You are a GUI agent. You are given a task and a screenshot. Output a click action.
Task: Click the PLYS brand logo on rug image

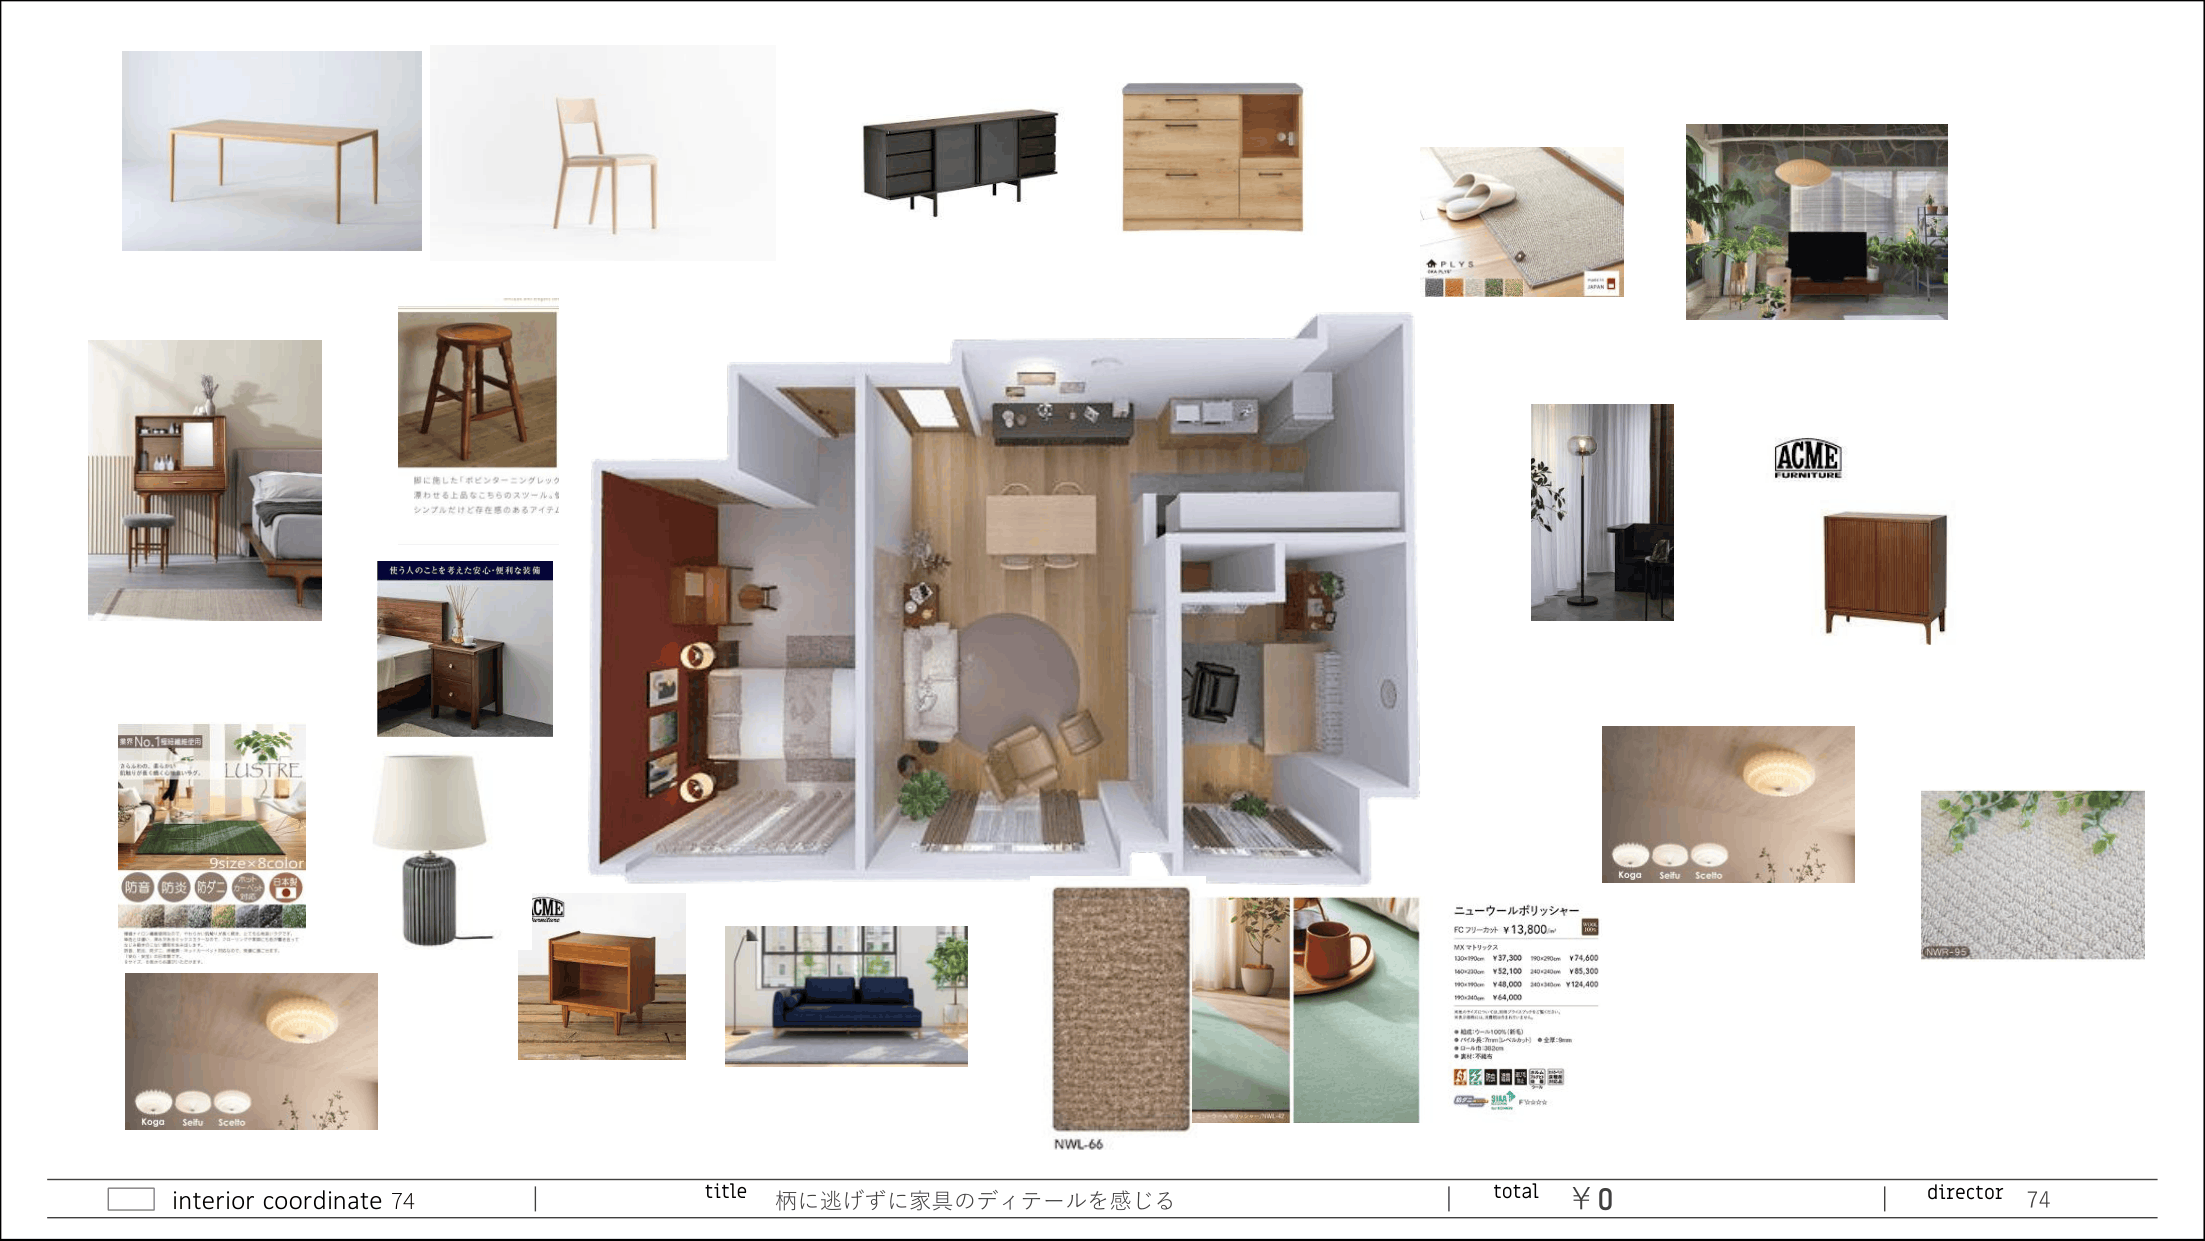click(1450, 265)
